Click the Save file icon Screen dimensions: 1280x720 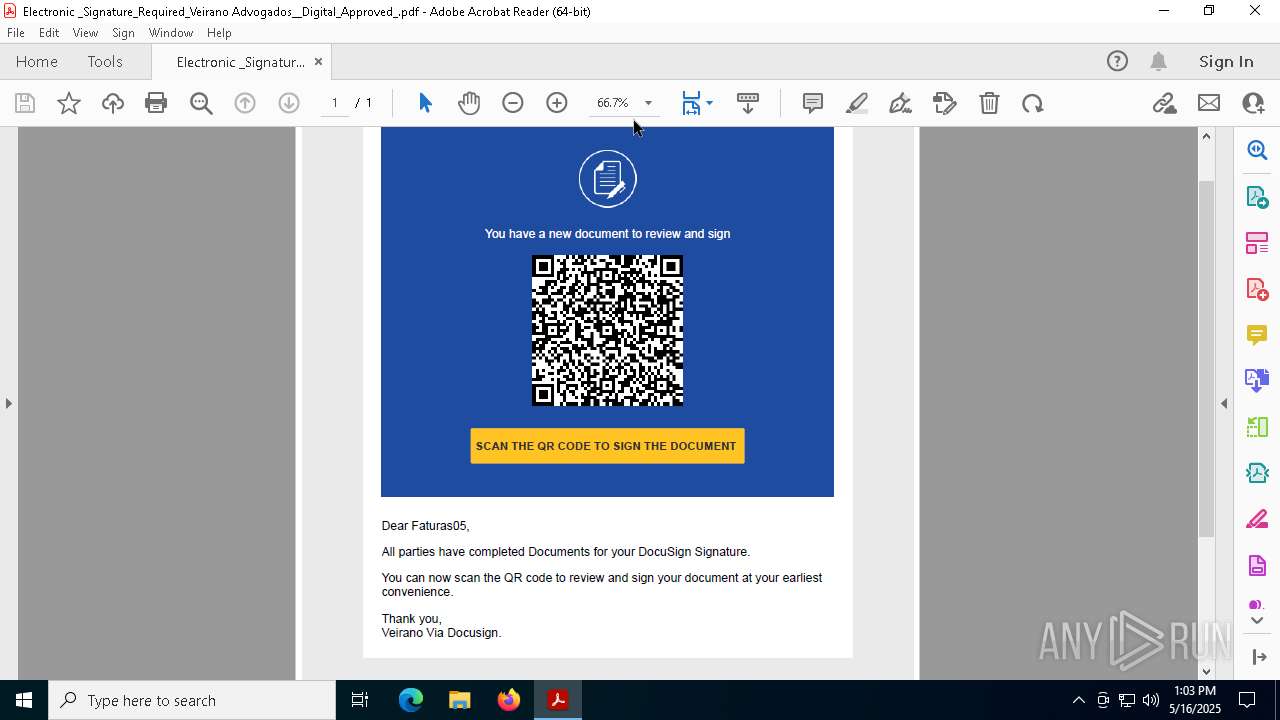25,103
